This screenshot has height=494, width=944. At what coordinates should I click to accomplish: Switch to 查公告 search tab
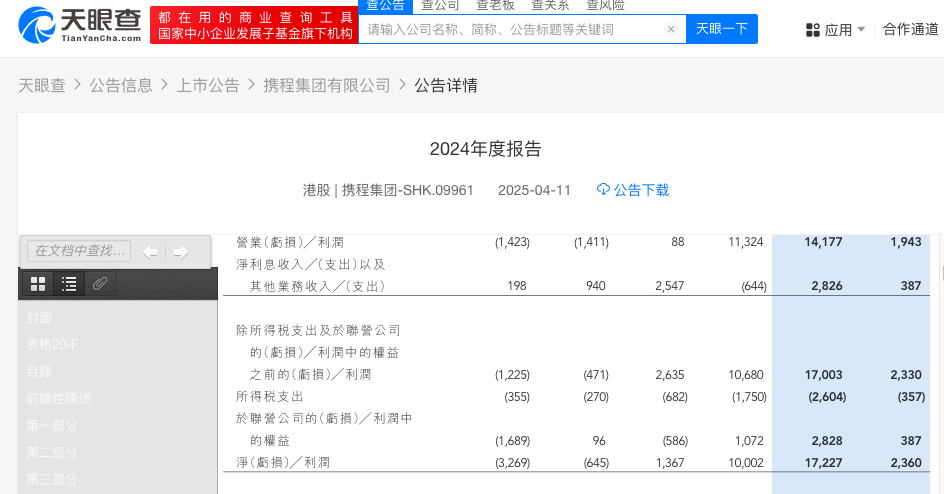coord(385,6)
